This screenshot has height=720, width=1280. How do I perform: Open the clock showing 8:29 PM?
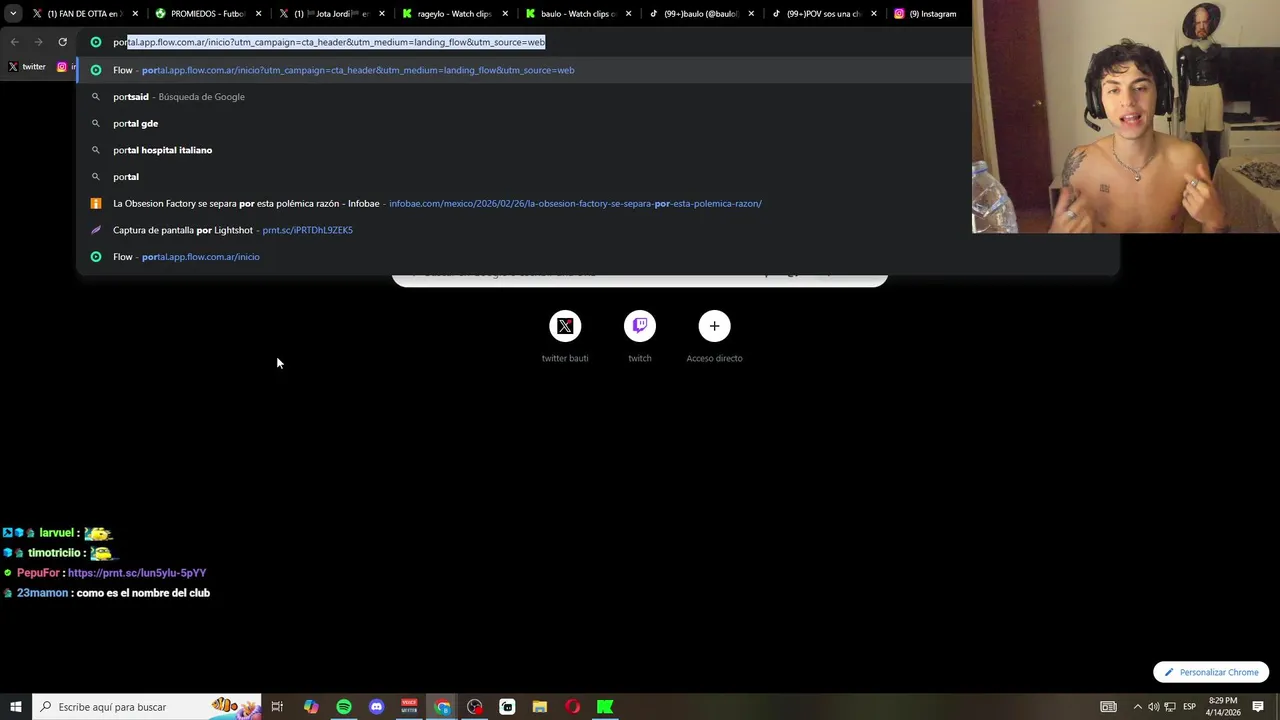1222,707
